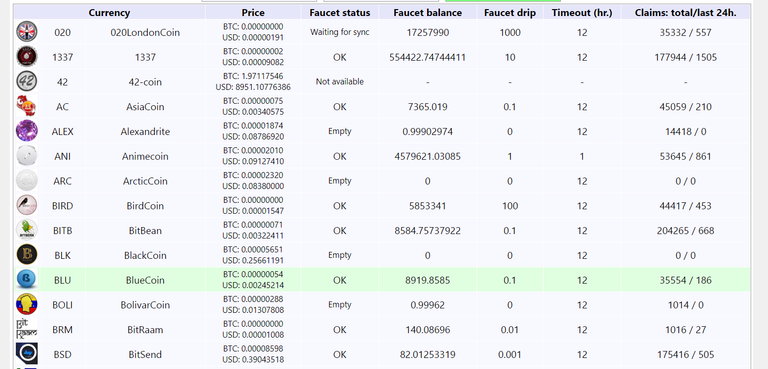Open the Animecoin currency name link
The image size is (768, 369).
(145, 156)
